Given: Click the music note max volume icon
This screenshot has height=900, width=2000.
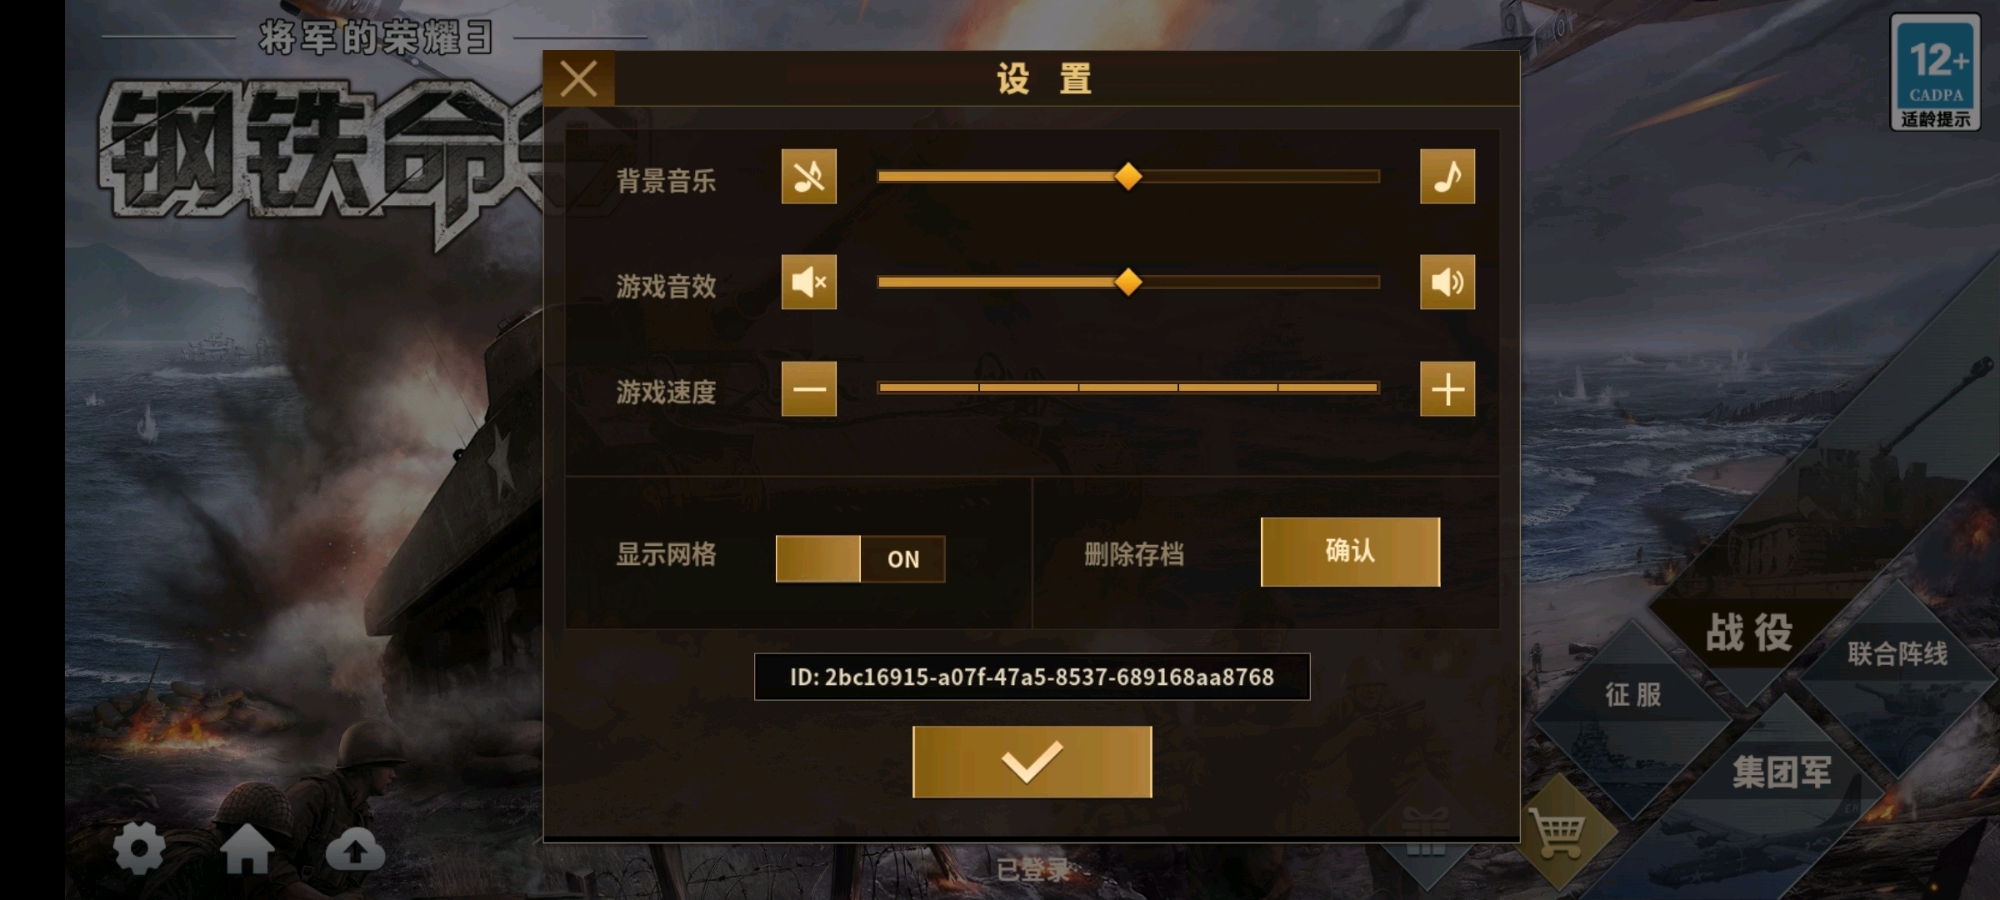Looking at the screenshot, I should click(1447, 177).
